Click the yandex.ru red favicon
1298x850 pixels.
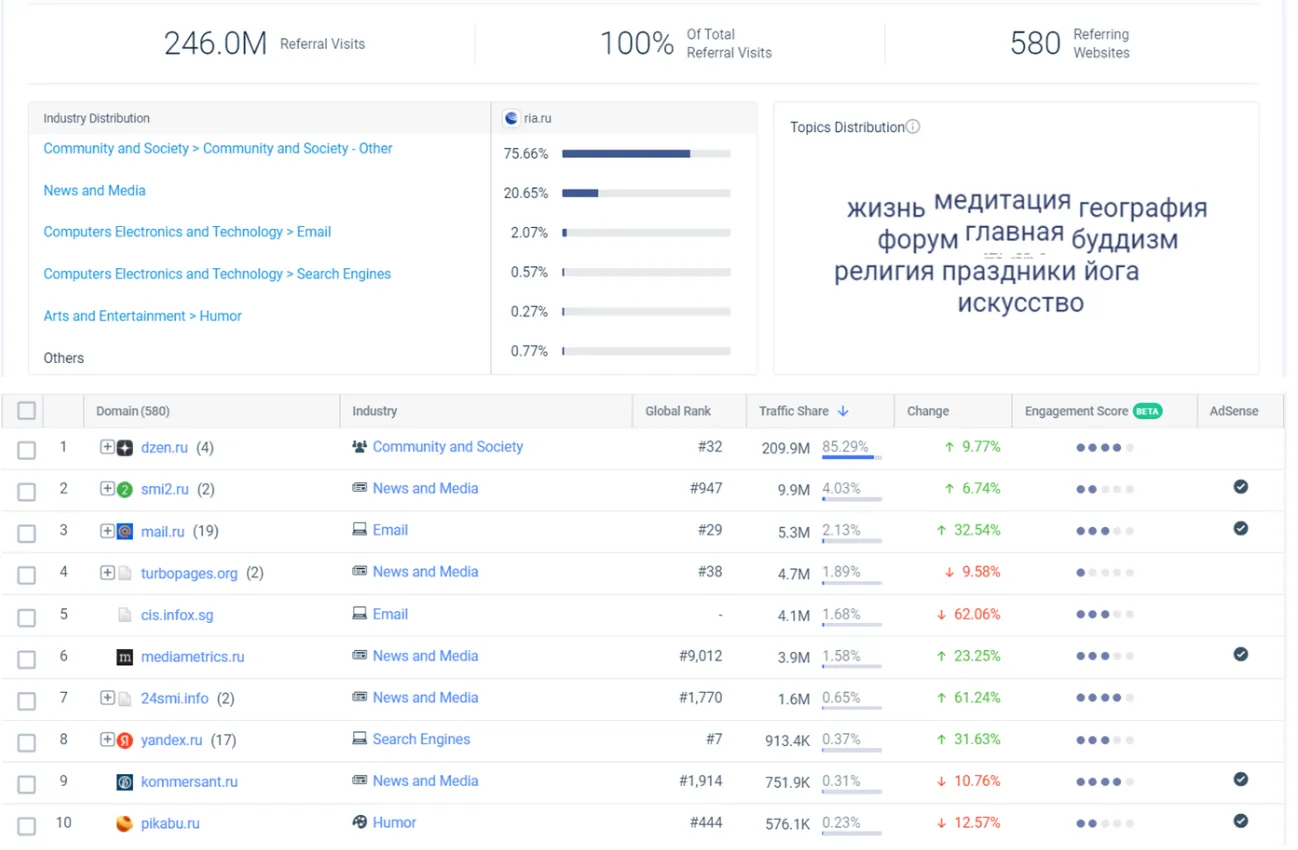click(x=125, y=741)
